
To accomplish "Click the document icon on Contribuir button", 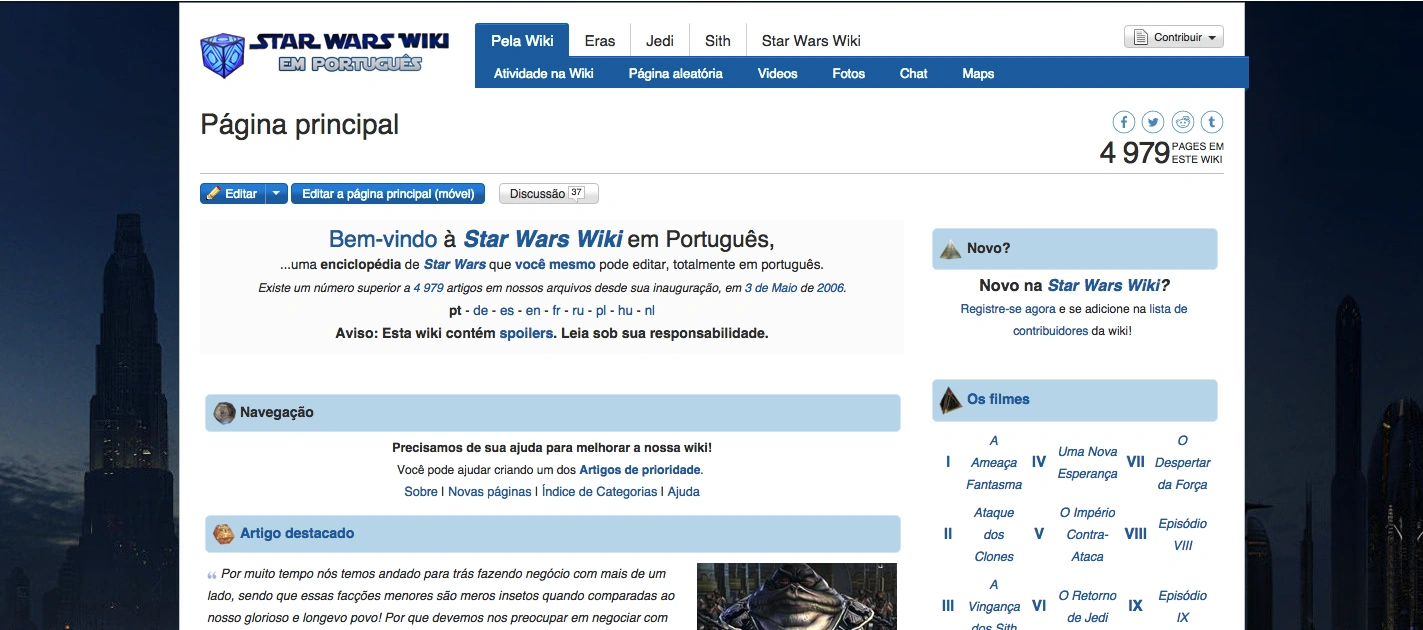I will point(1141,38).
